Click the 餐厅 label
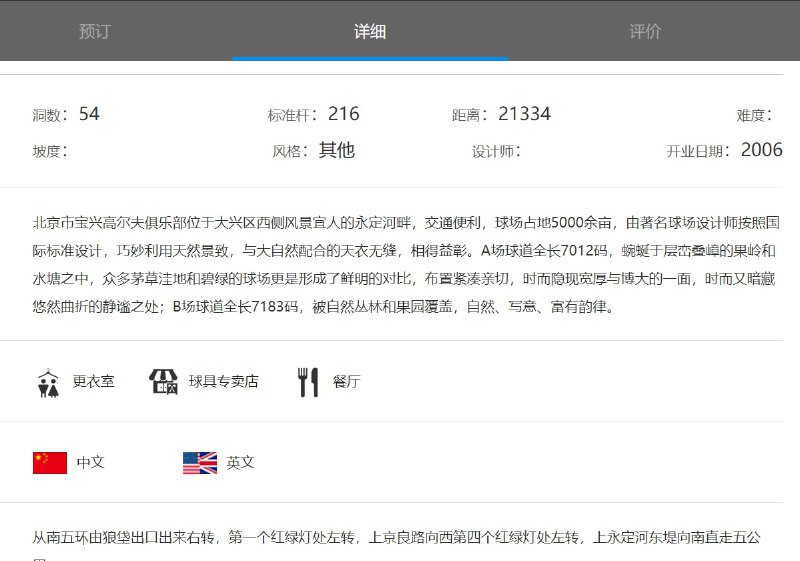The width and height of the screenshot is (800, 561). click(346, 381)
